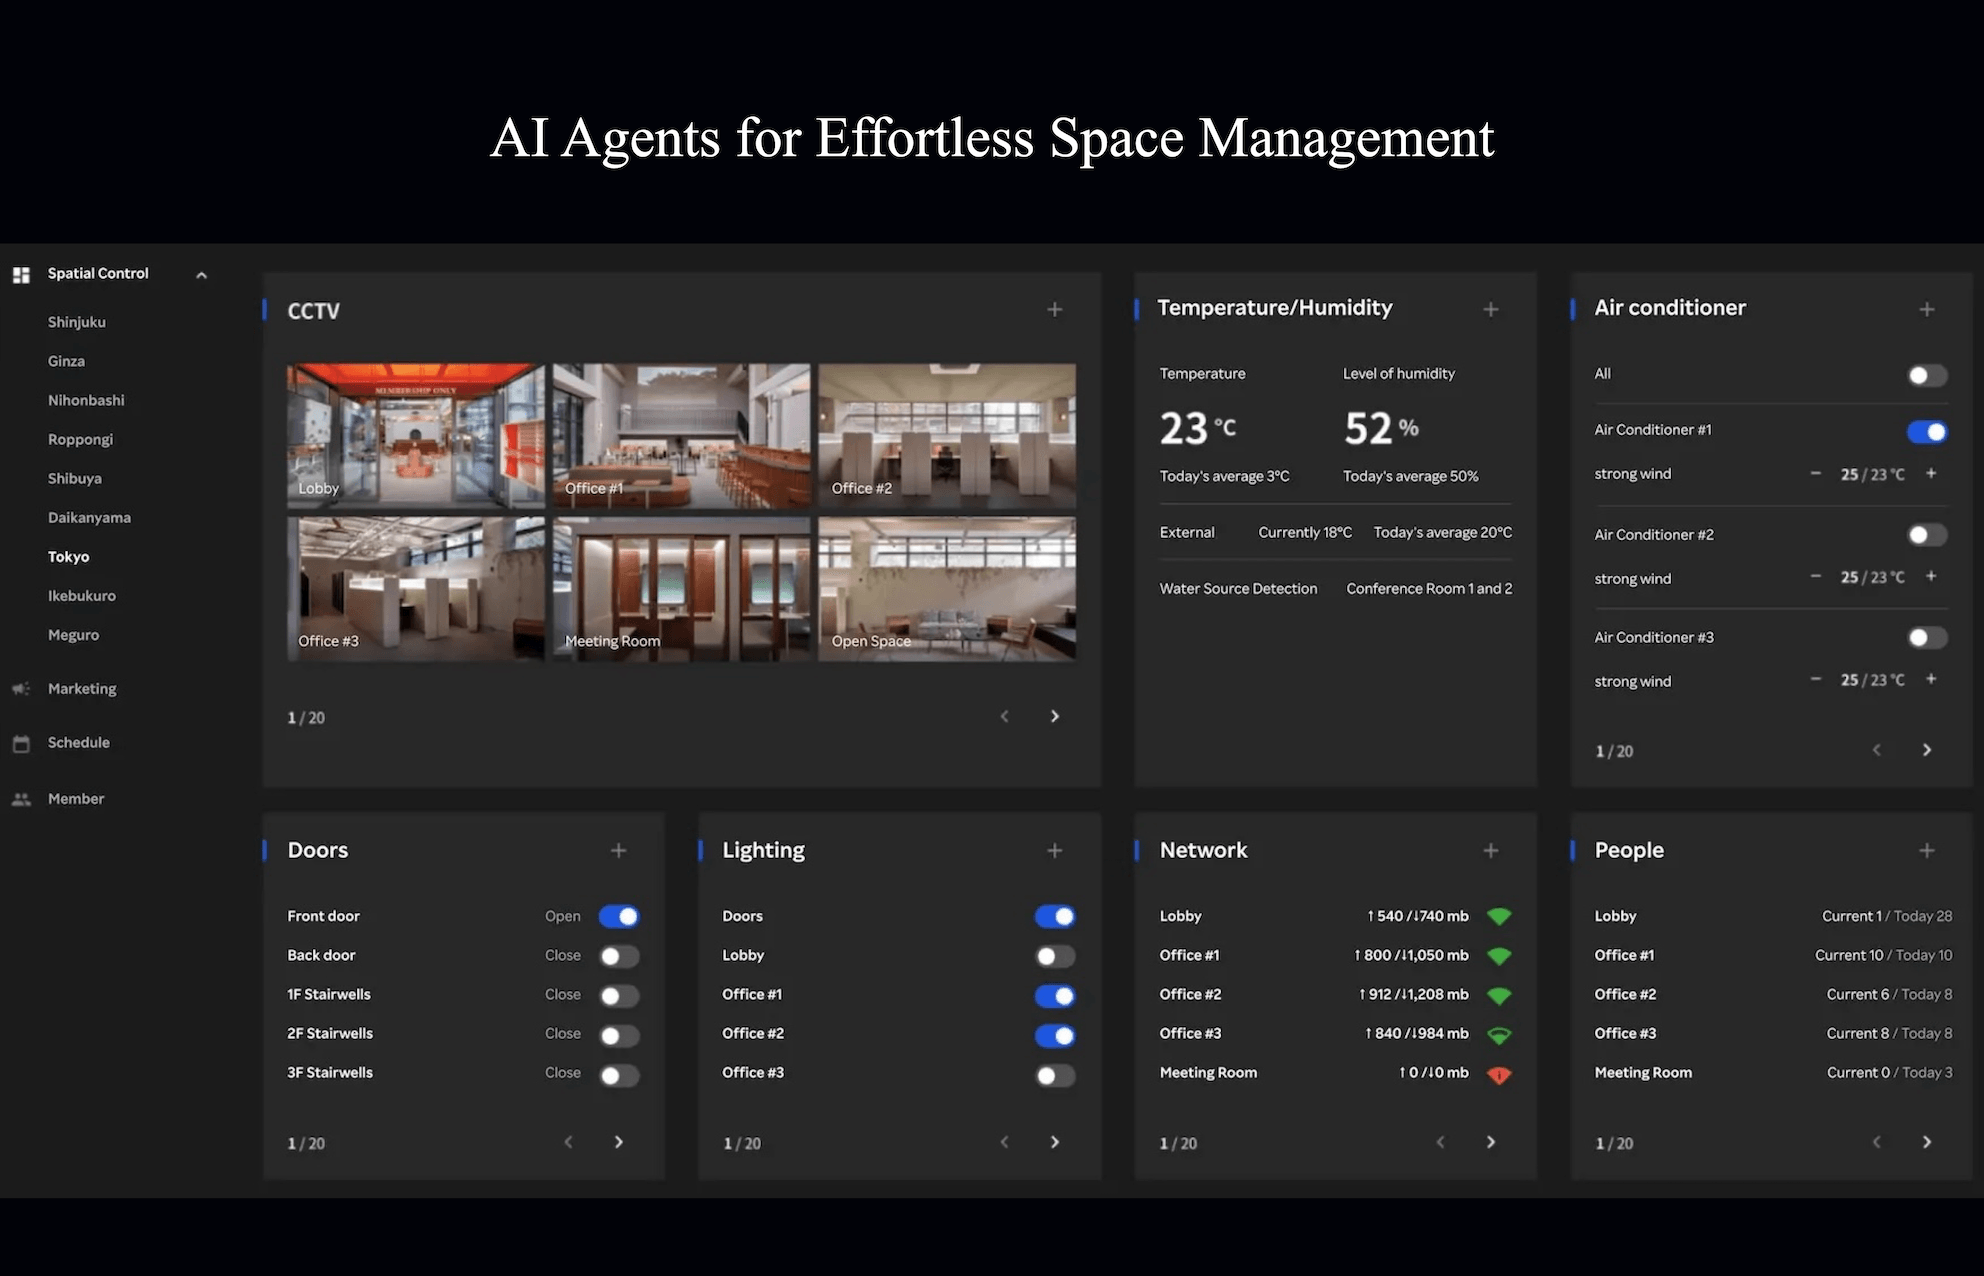Click the Schedule calendar icon
The image size is (1984, 1276).
pos(21,743)
